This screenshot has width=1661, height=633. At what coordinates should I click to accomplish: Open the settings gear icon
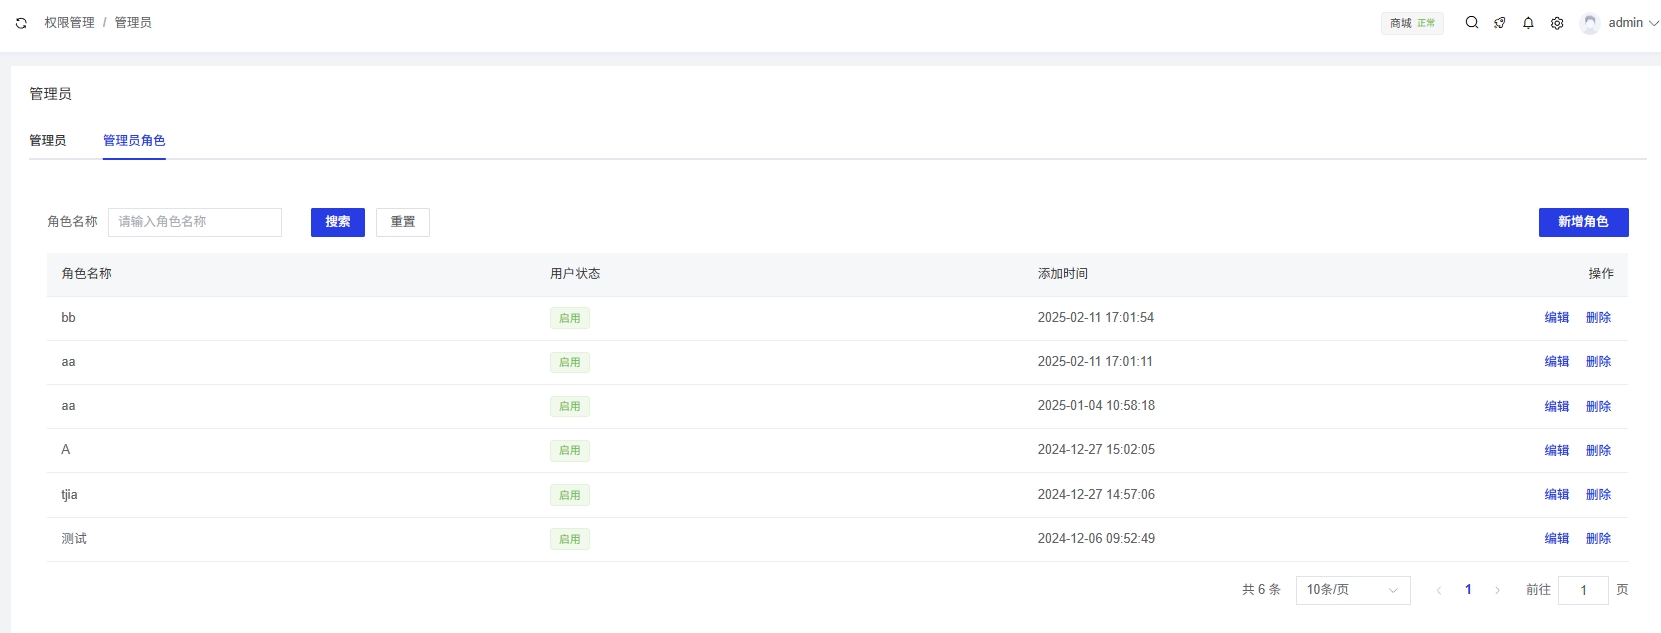tap(1557, 23)
